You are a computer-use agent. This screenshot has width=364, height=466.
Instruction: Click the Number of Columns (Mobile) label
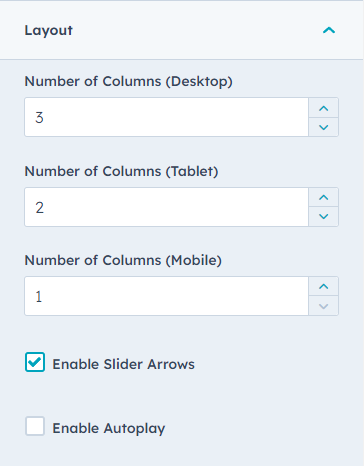click(123, 261)
